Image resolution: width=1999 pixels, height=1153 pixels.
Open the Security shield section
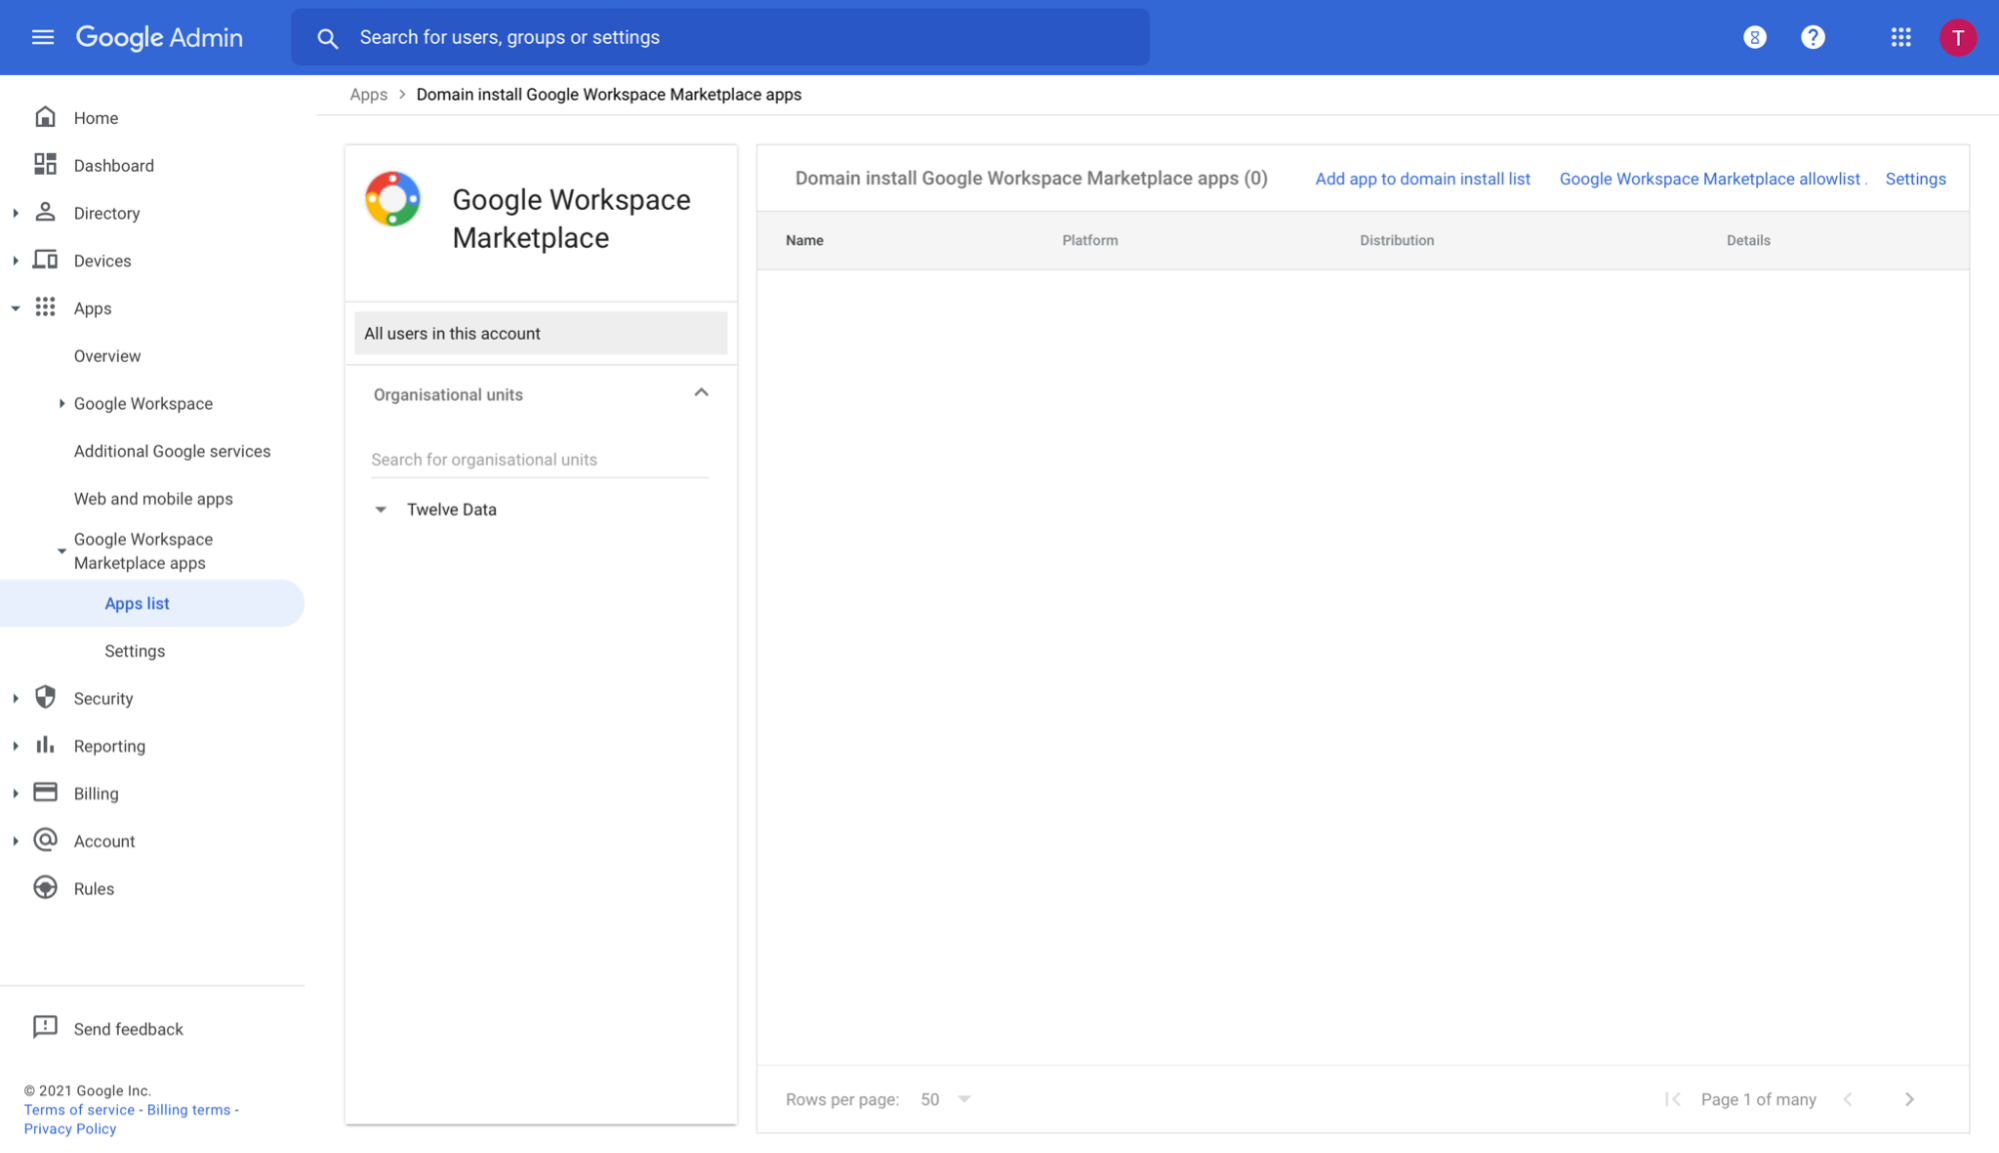pos(46,697)
